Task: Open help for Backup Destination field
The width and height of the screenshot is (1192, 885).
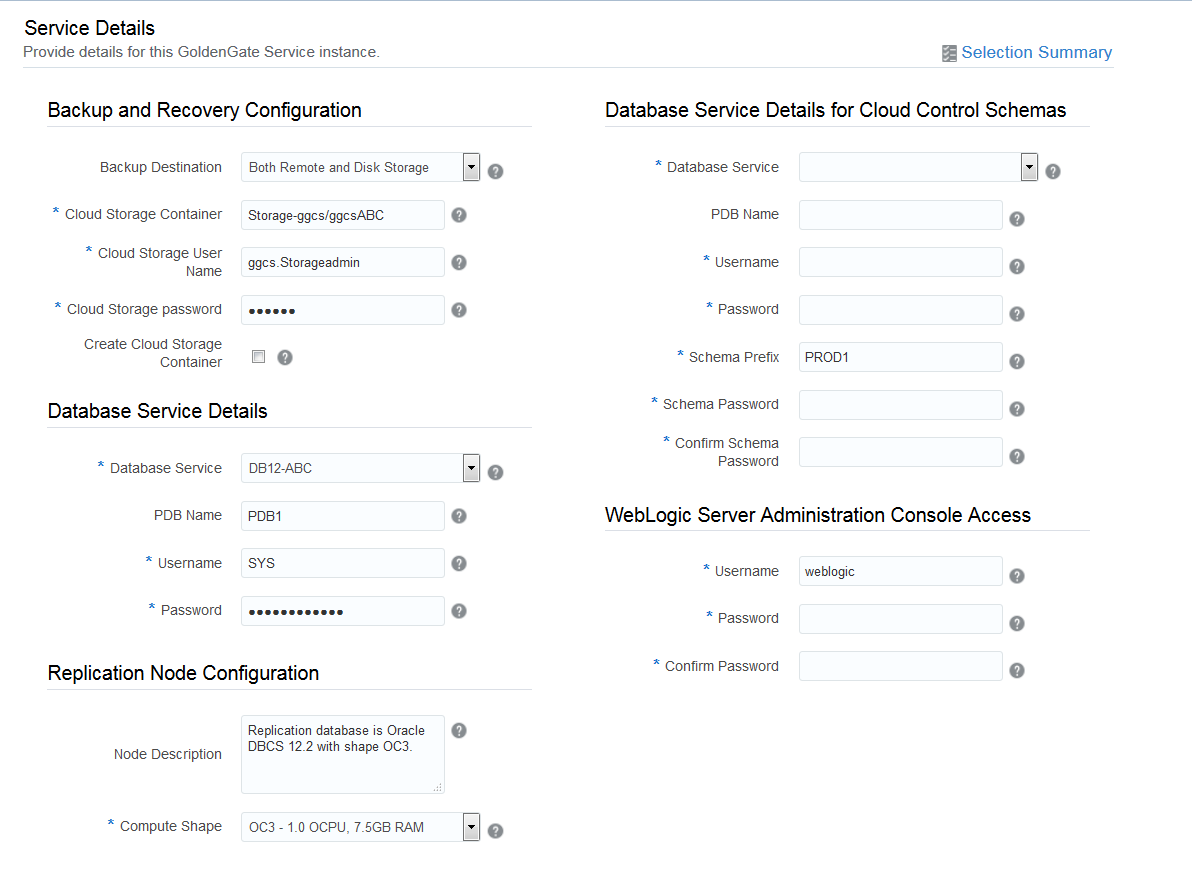Action: pyautogui.click(x=495, y=170)
